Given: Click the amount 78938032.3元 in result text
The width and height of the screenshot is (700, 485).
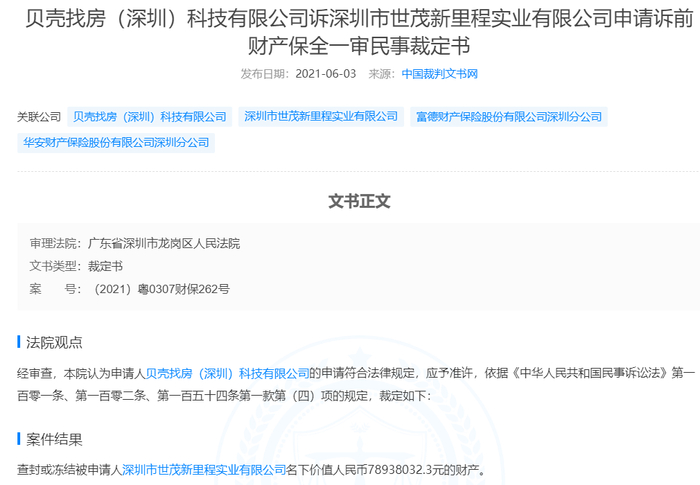Looking at the screenshot, I should (x=406, y=470).
